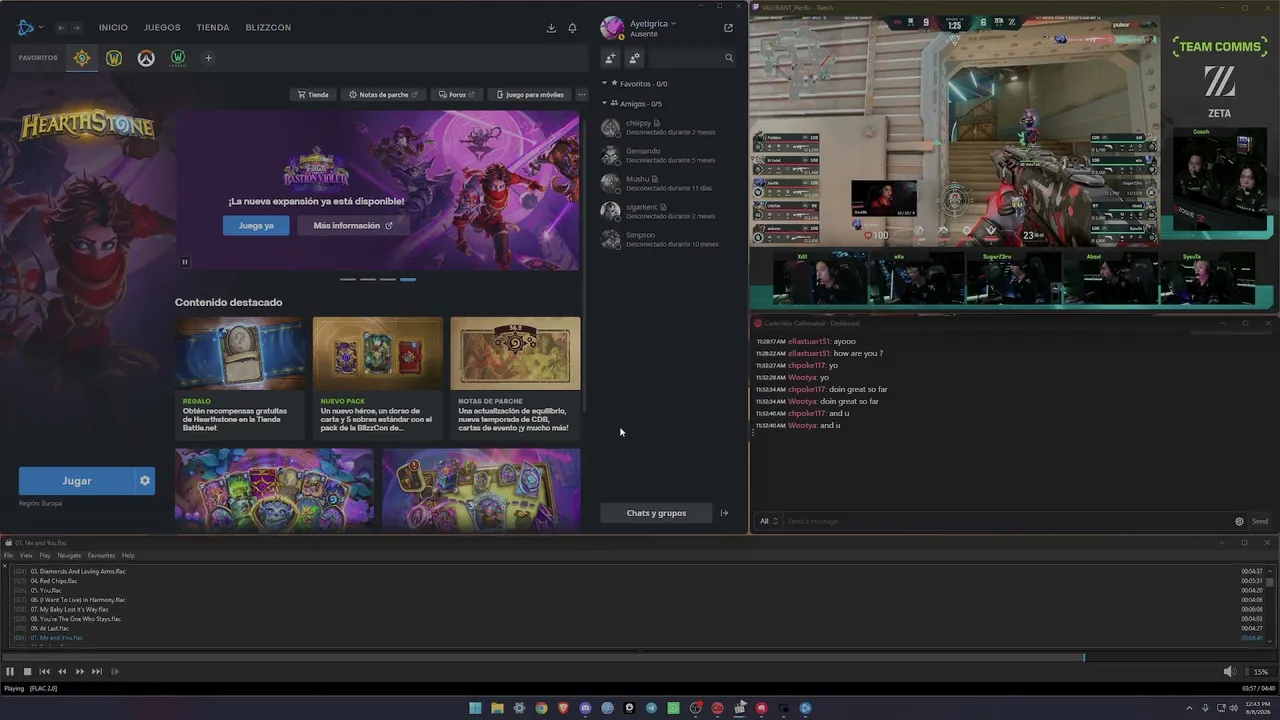The image size is (1280, 720).
Task: Open the BLIZZCON tab in Battle.net
Action: (x=268, y=27)
